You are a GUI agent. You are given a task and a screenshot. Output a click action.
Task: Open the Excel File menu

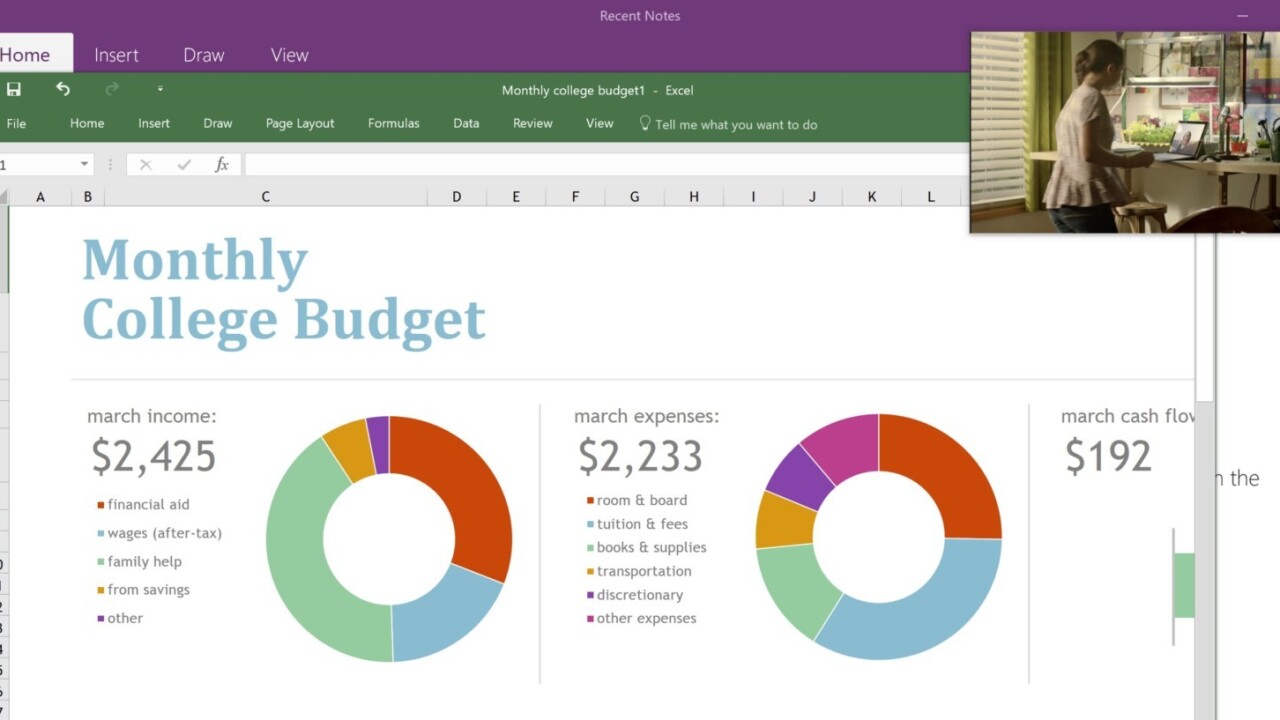click(x=16, y=124)
